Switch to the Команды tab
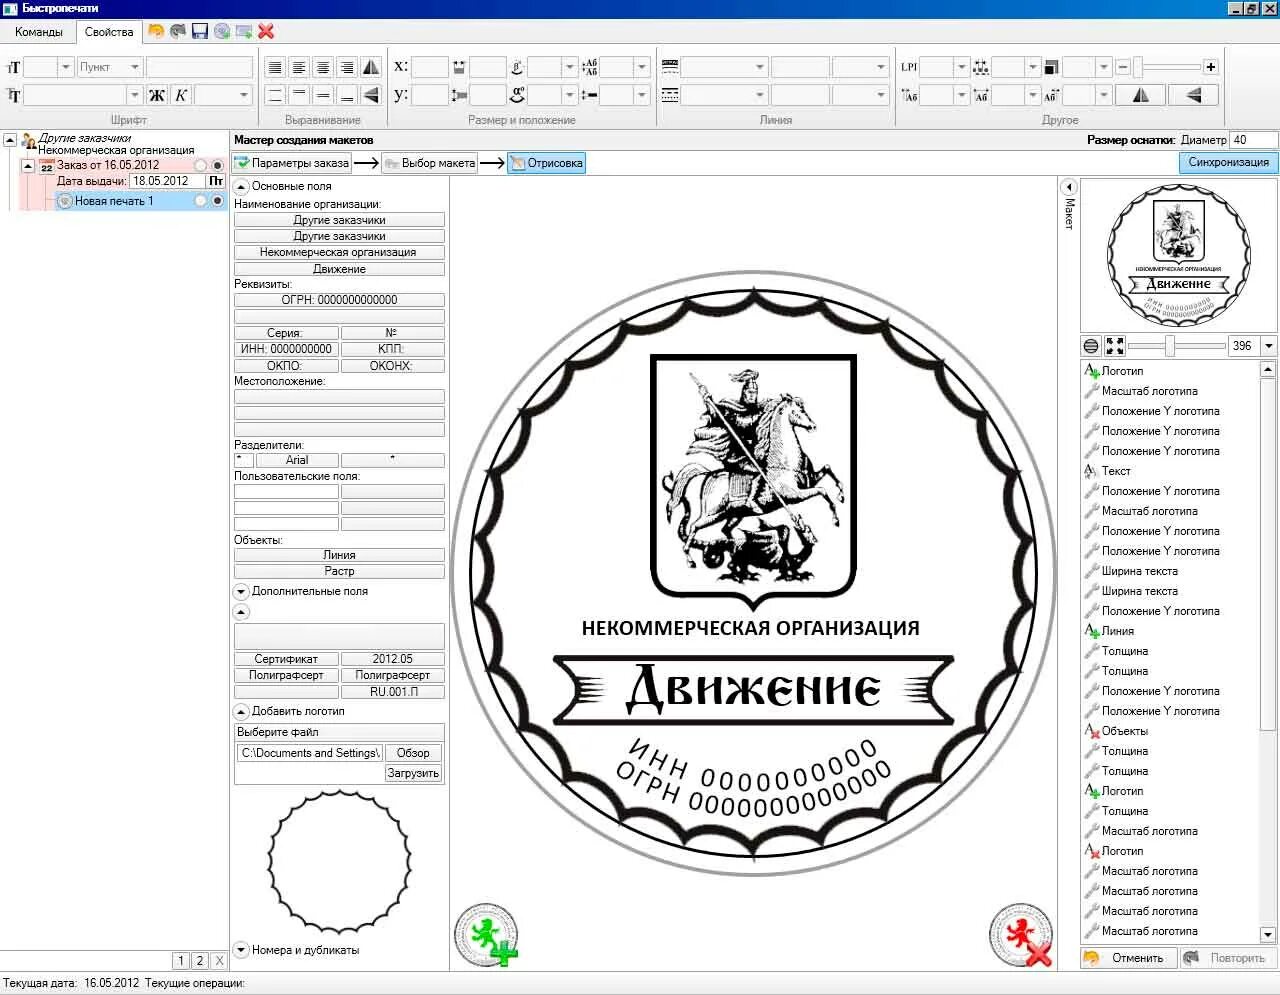 [x=39, y=32]
